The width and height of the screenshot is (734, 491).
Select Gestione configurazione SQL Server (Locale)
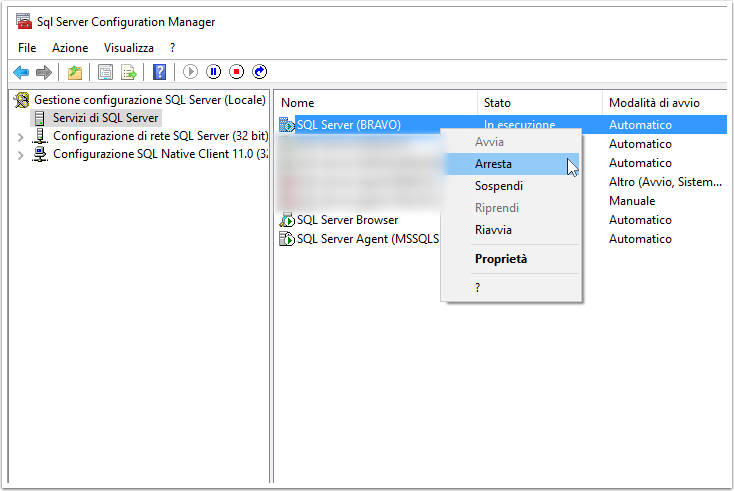(150, 100)
